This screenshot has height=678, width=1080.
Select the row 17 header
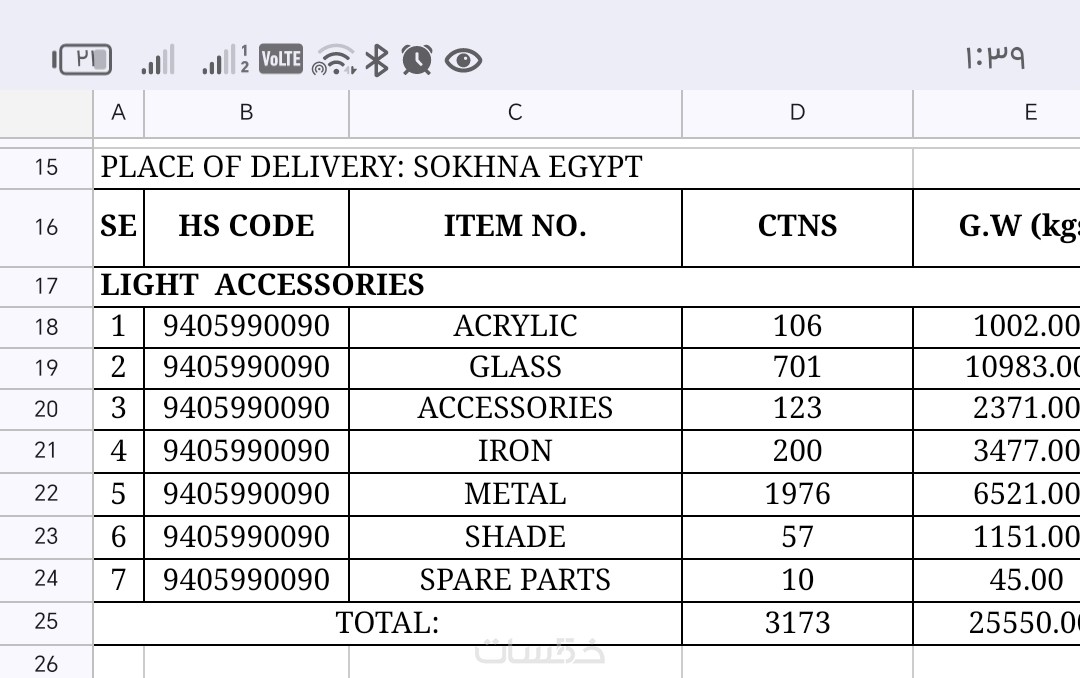click(x=46, y=286)
